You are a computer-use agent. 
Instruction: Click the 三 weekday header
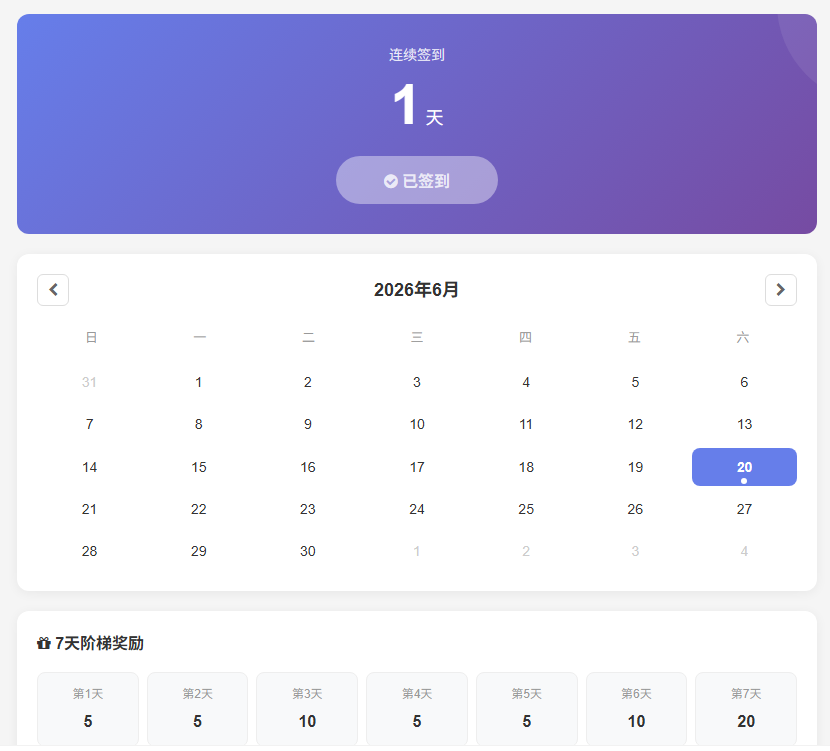[x=417, y=337]
